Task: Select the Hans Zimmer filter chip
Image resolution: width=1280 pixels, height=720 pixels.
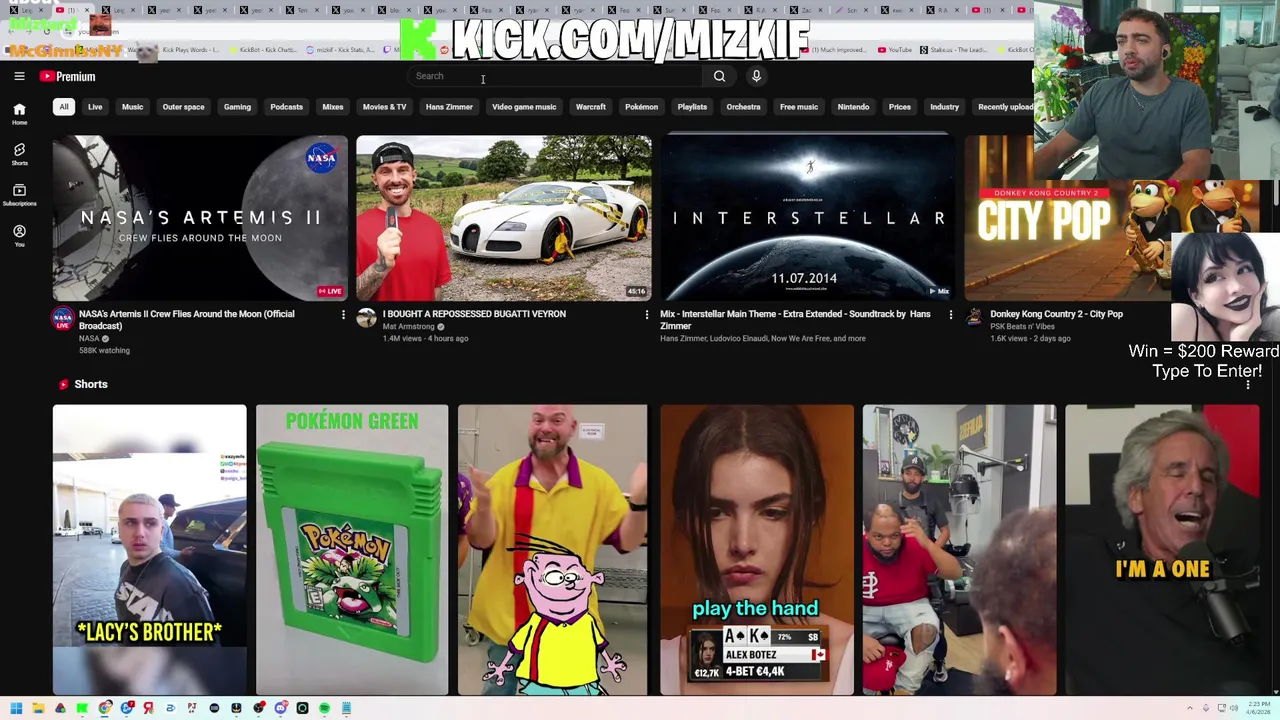Action: pos(449,107)
